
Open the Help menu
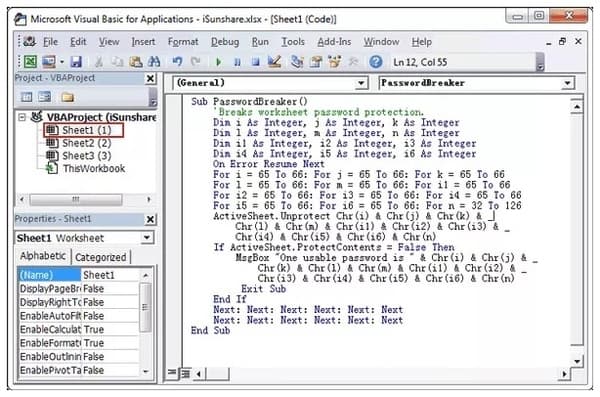click(x=422, y=42)
